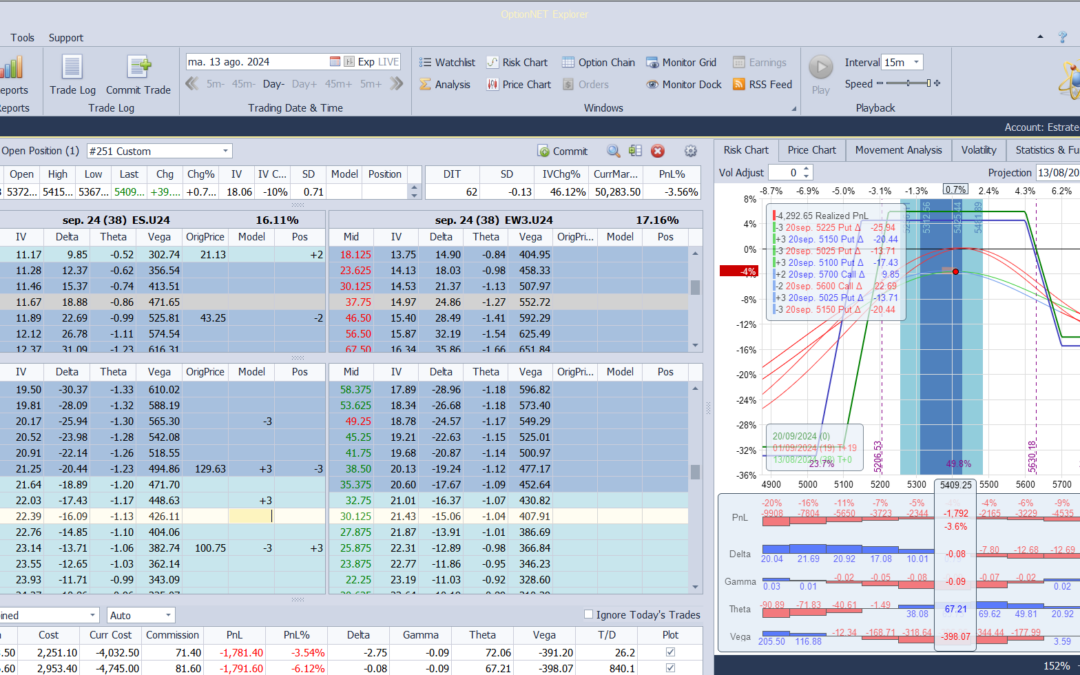The image size is (1080, 675).
Task: Open the Monitor Dock window
Action: (x=683, y=84)
